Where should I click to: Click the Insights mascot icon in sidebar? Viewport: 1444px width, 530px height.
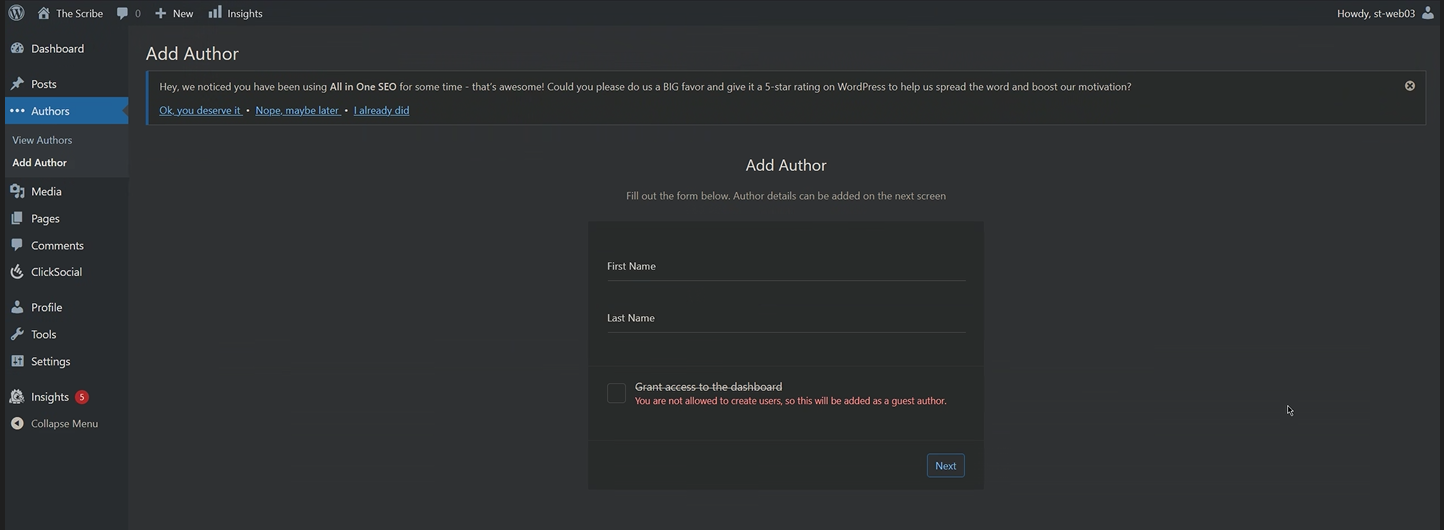pos(17,397)
